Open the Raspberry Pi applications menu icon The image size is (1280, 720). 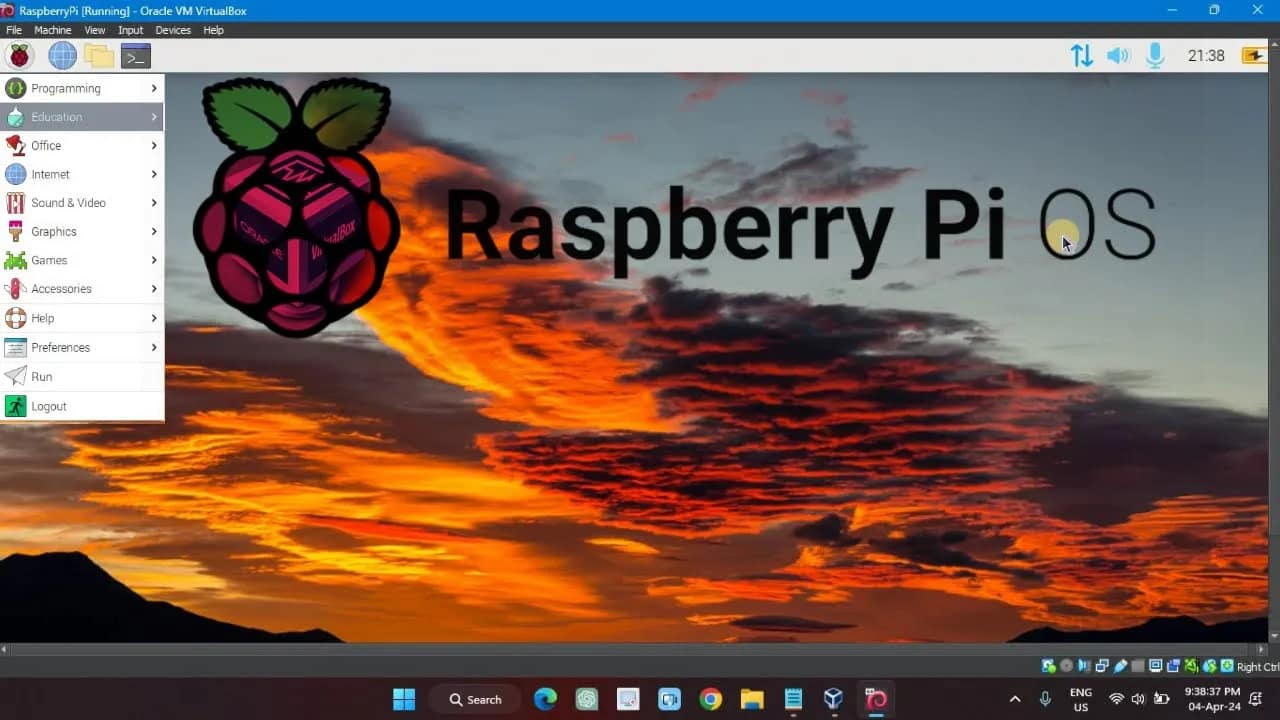point(18,55)
